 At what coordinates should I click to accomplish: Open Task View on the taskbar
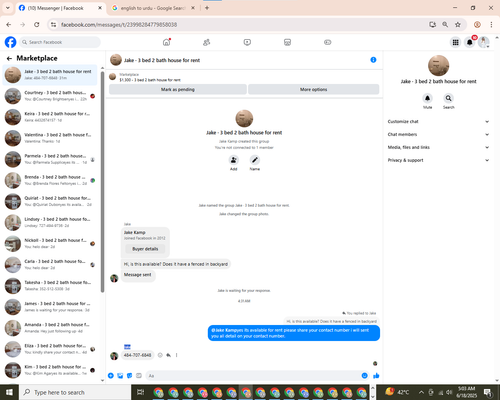click(x=141, y=392)
